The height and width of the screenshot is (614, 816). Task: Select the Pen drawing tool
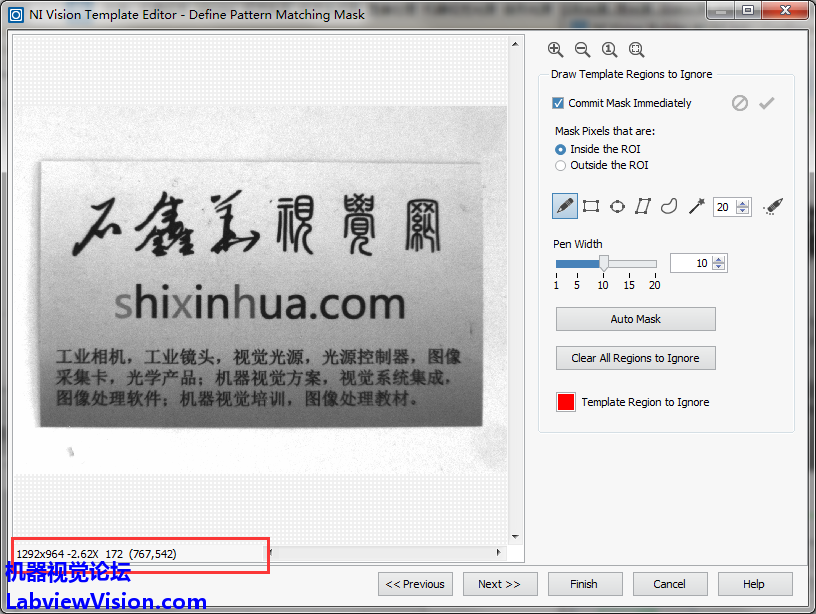(565, 206)
